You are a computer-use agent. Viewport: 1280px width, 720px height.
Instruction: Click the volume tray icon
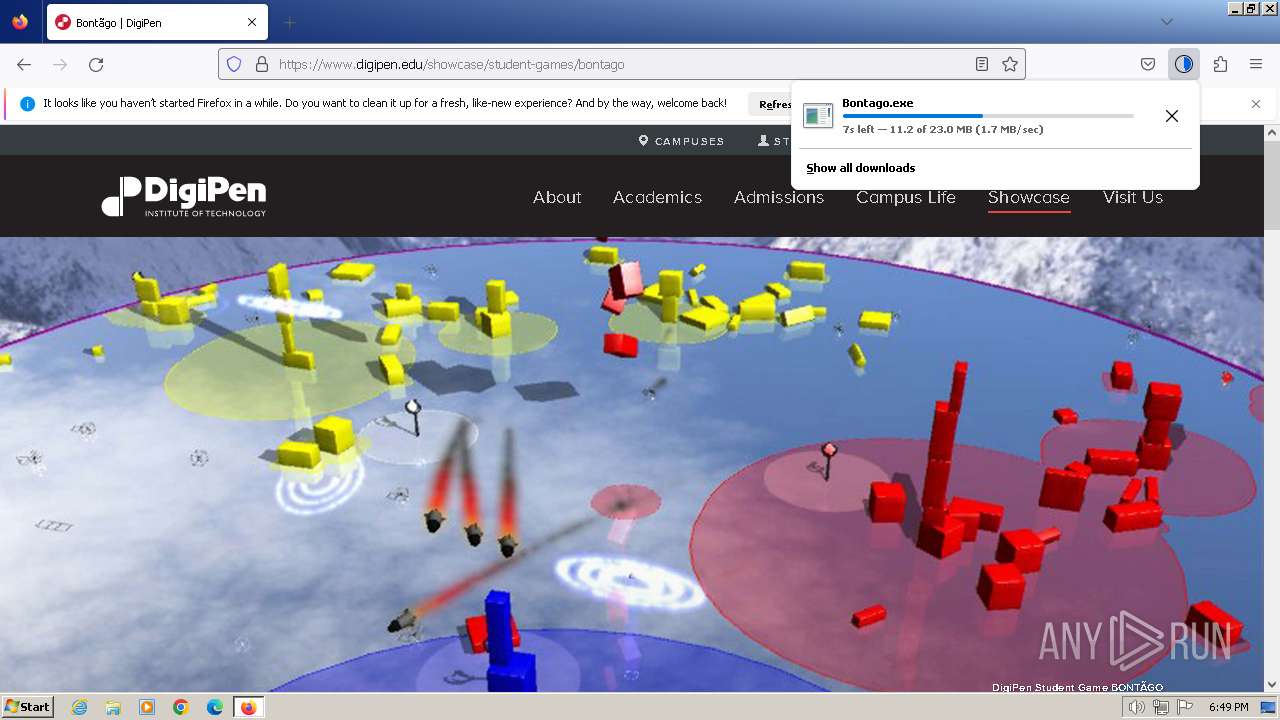click(1137, 707)
